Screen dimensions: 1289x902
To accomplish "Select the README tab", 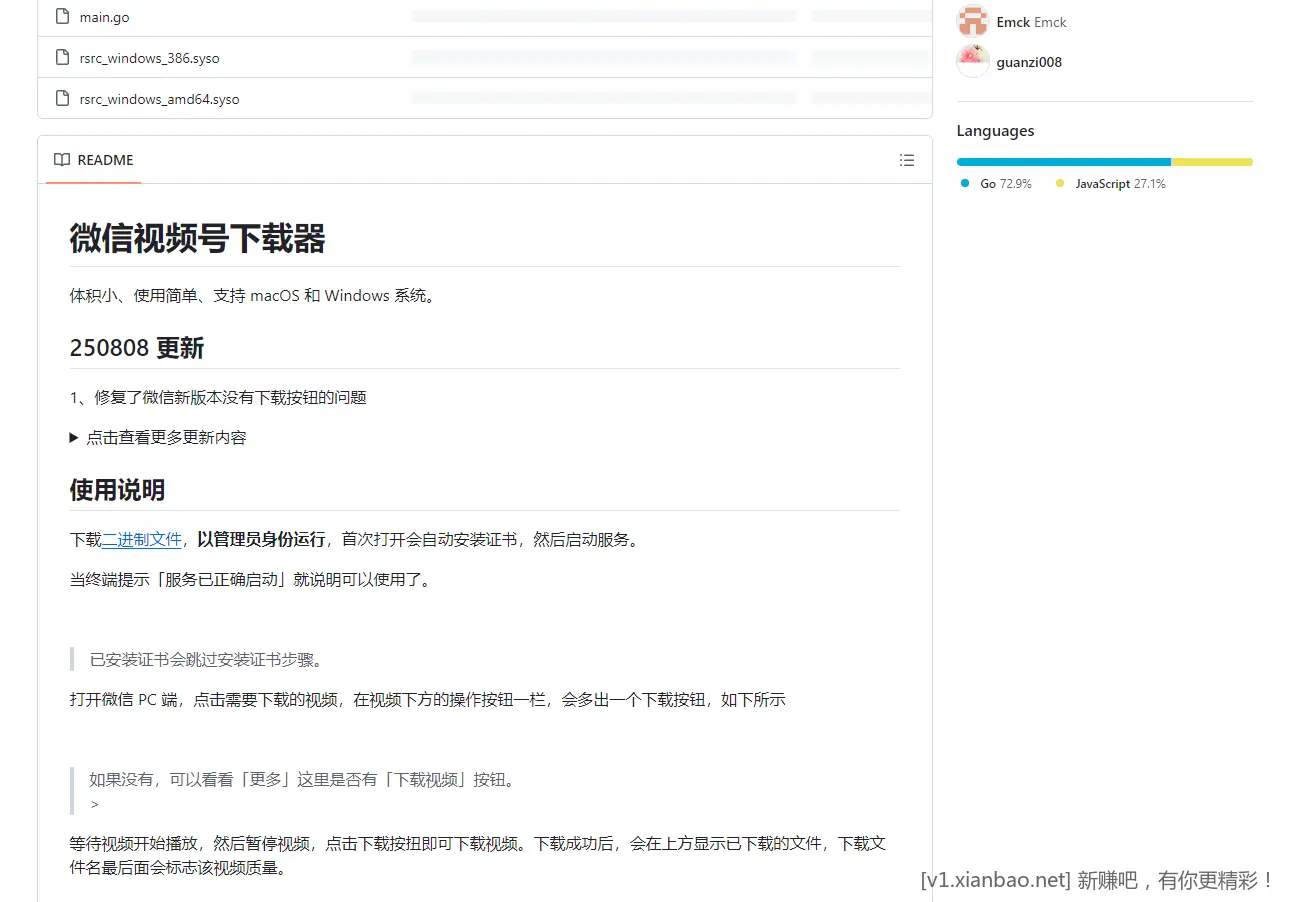I will coord(94,160).
